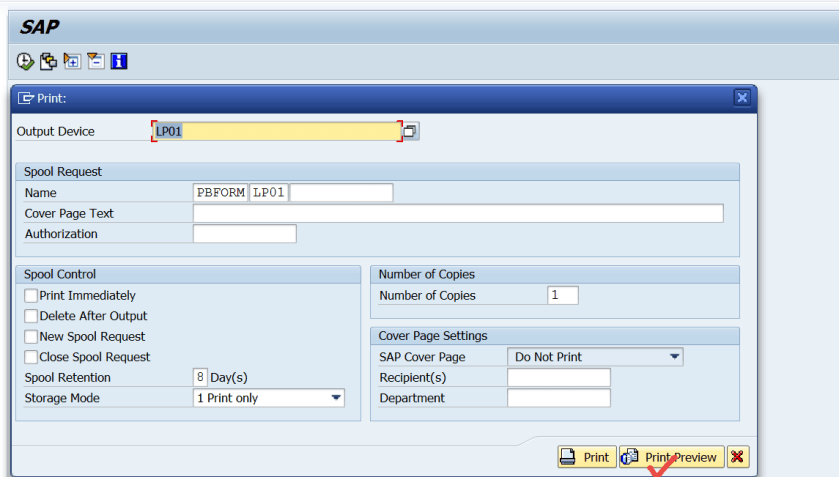The image size is (839, 477).
Task: Click the Cover Page Settings header
Action: click(x=555, y=336)
